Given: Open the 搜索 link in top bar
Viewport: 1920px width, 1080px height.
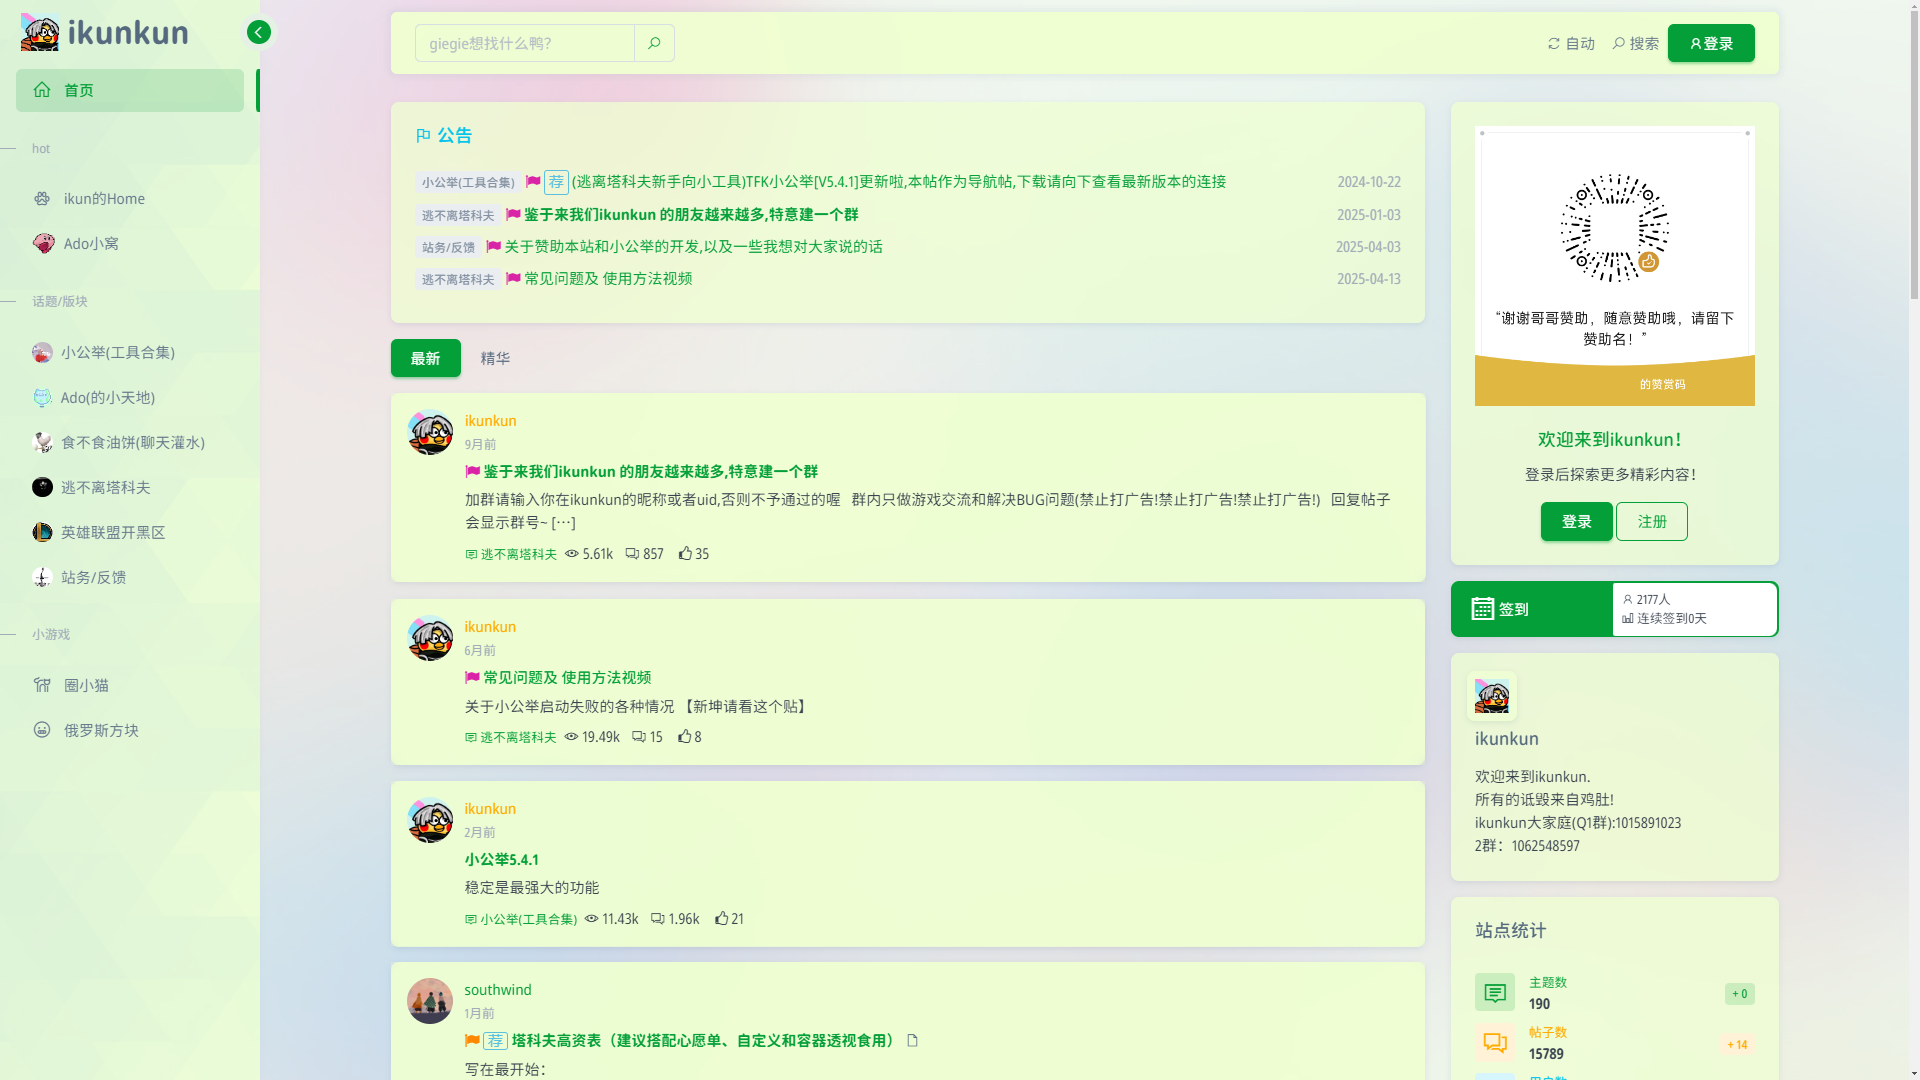Looking at the screenshot, I should pyautogui.click(x=1636, y=43).
